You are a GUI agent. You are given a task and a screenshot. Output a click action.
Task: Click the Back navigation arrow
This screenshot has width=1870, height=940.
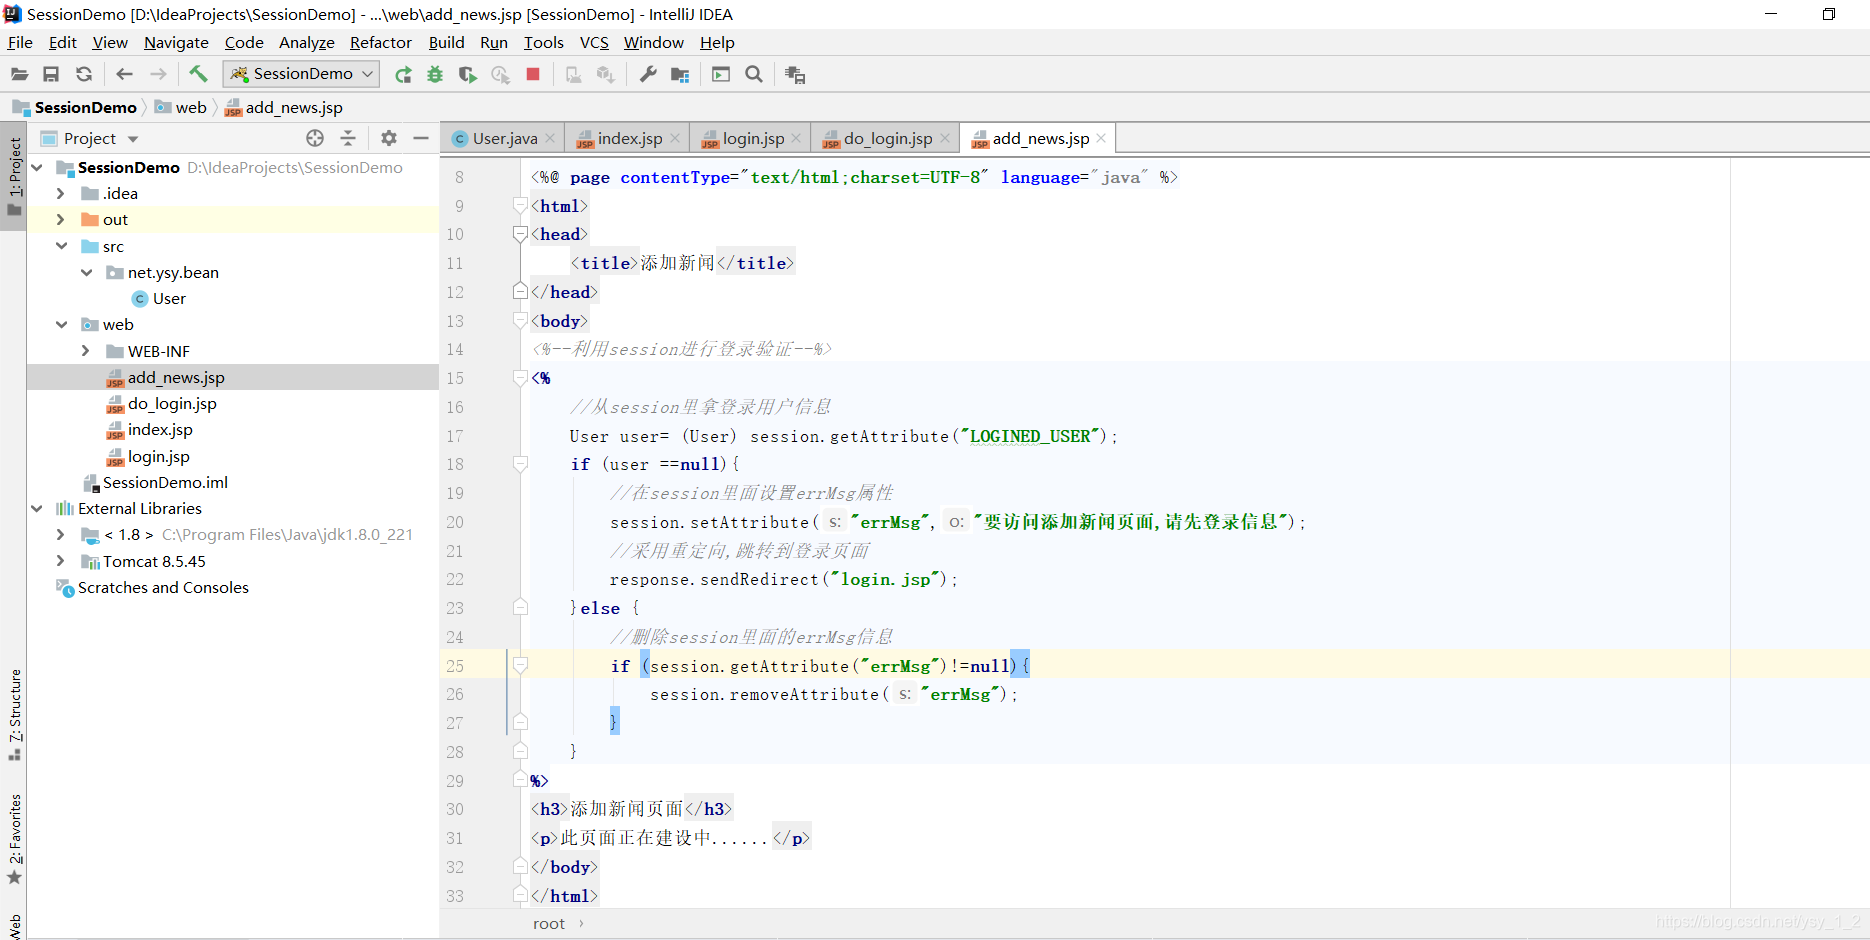tap(124, 74)
